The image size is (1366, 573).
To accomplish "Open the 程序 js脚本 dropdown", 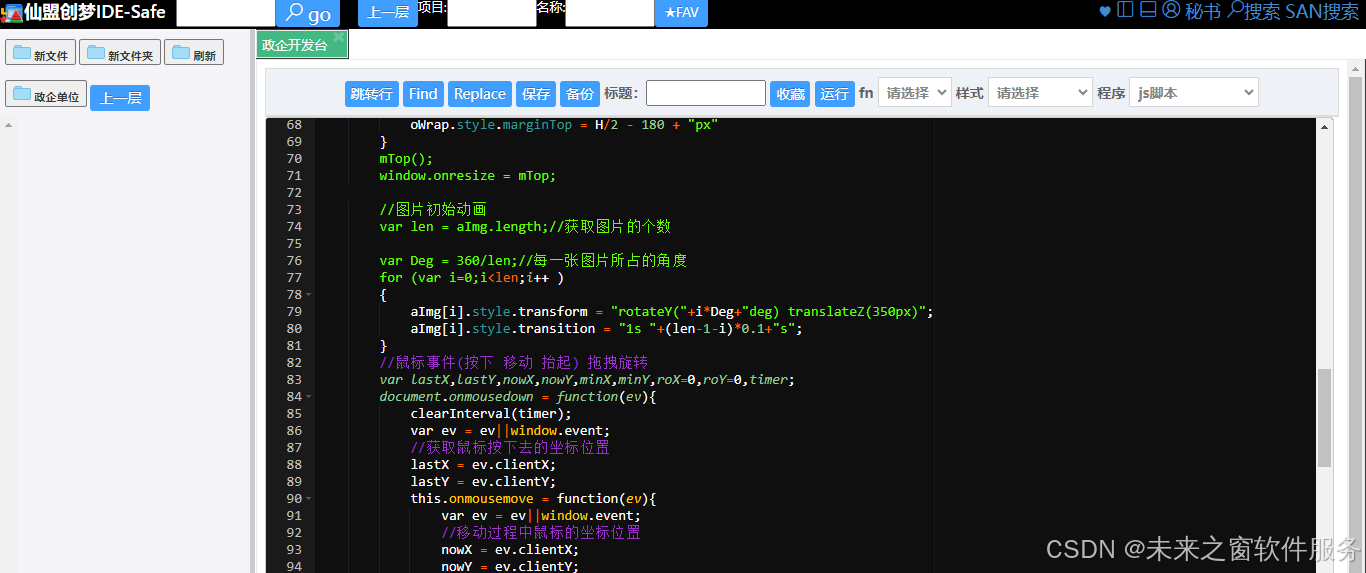I will [x=1194, y=92].
